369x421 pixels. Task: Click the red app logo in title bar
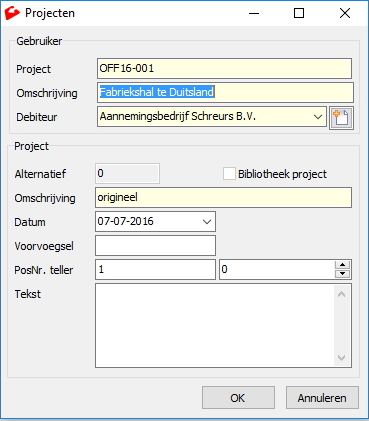[x=12, y=13]
